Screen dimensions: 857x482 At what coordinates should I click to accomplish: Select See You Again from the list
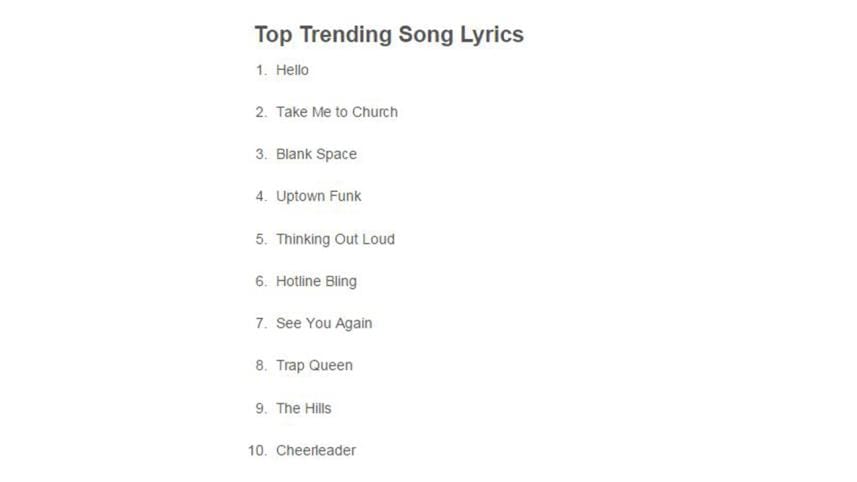point(324,323)
